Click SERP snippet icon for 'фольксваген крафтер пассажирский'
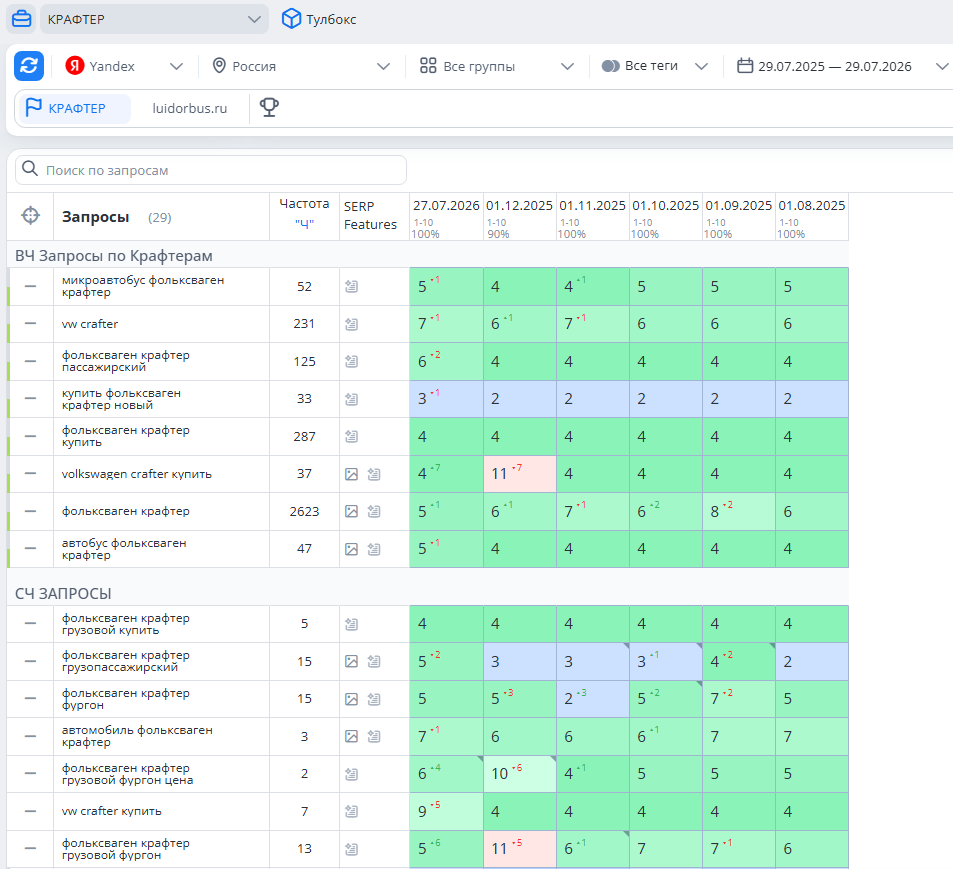This screenshot has height=869, width=953. [351, 362]
